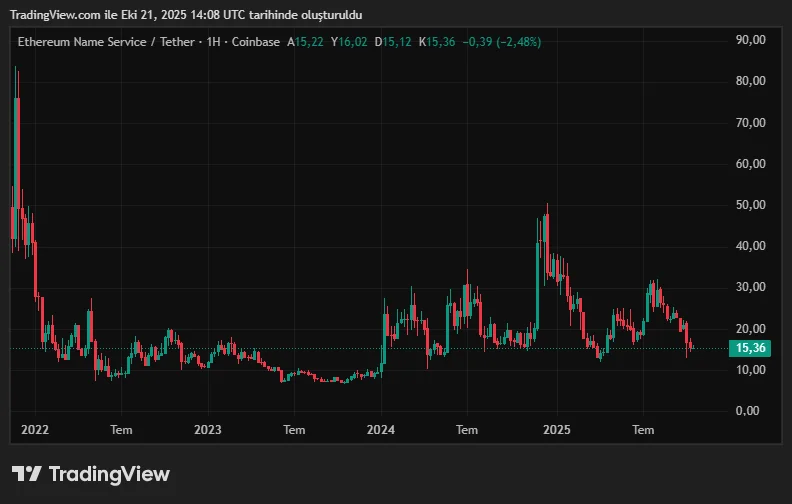The height and width of the screenshot is (504, 792).
Task: Click the green 15,36 current price tag
Action: click(750, 348)
